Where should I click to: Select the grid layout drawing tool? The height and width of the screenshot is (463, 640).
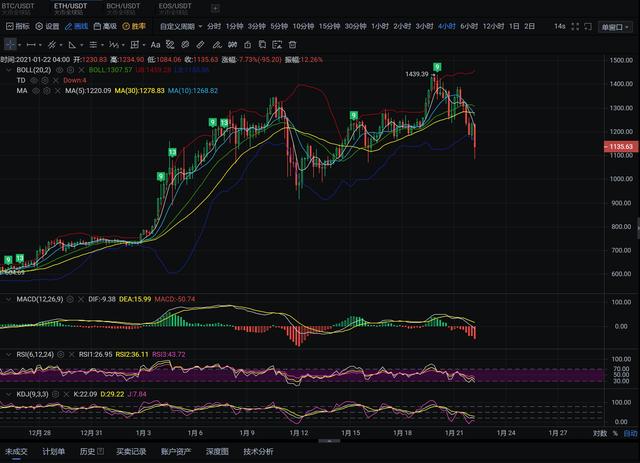point(135,45)
